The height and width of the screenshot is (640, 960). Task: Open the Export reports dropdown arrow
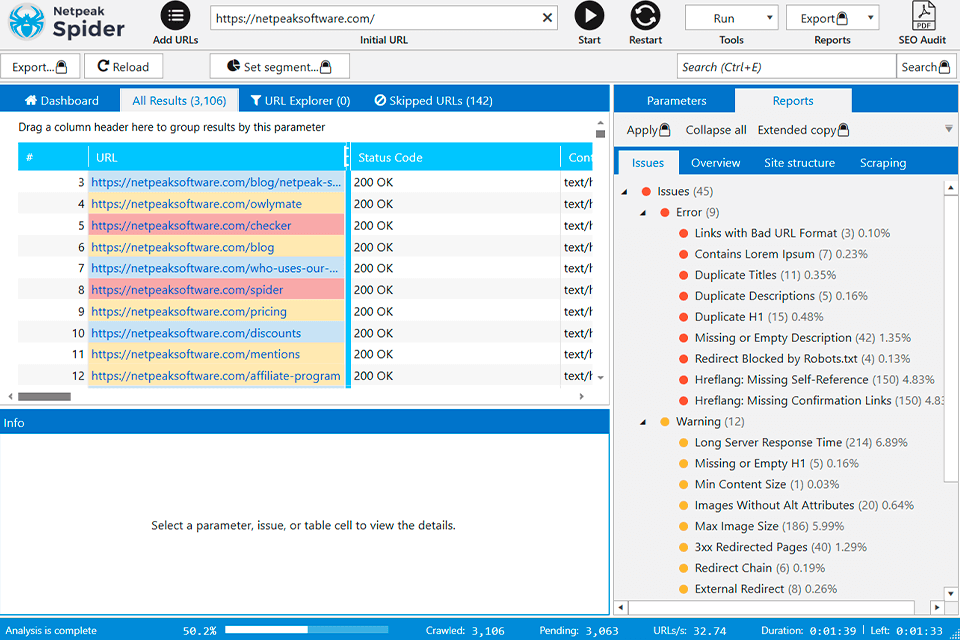(870, 18)
